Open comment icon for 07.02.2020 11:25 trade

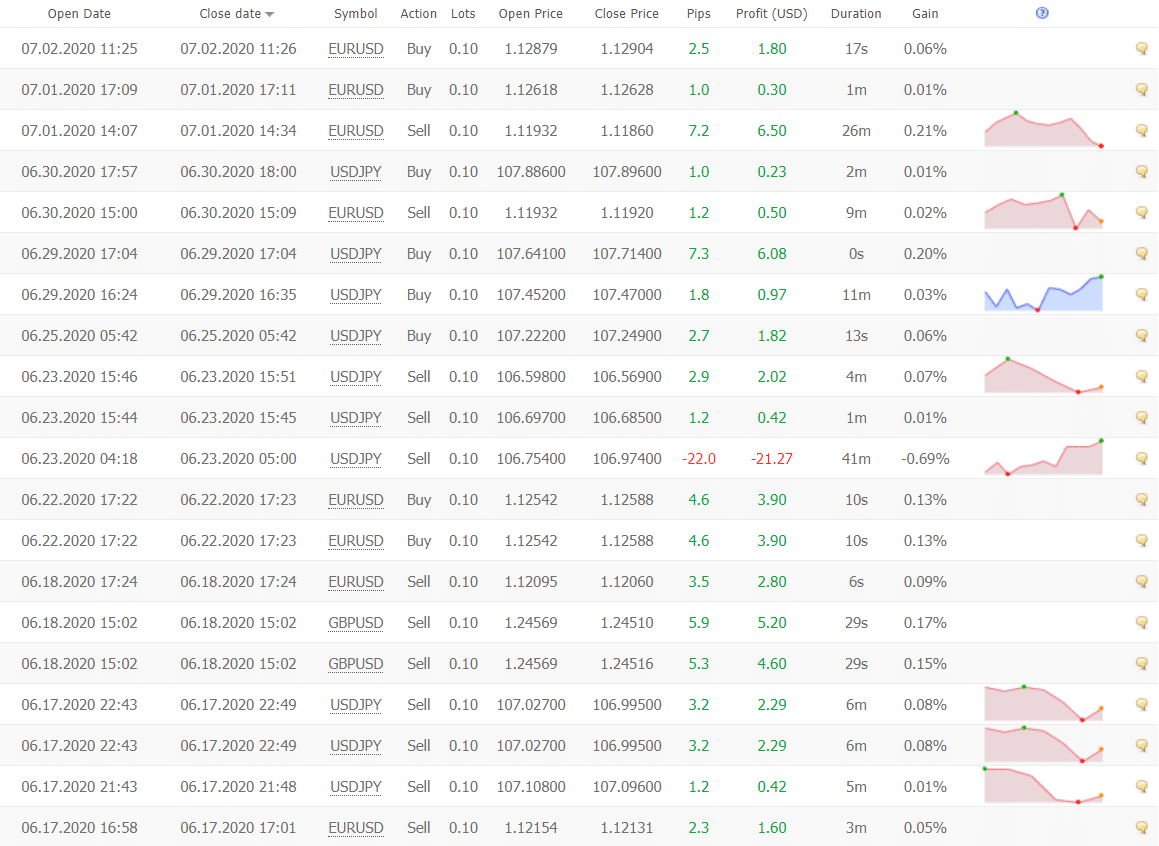point(1141,49)
